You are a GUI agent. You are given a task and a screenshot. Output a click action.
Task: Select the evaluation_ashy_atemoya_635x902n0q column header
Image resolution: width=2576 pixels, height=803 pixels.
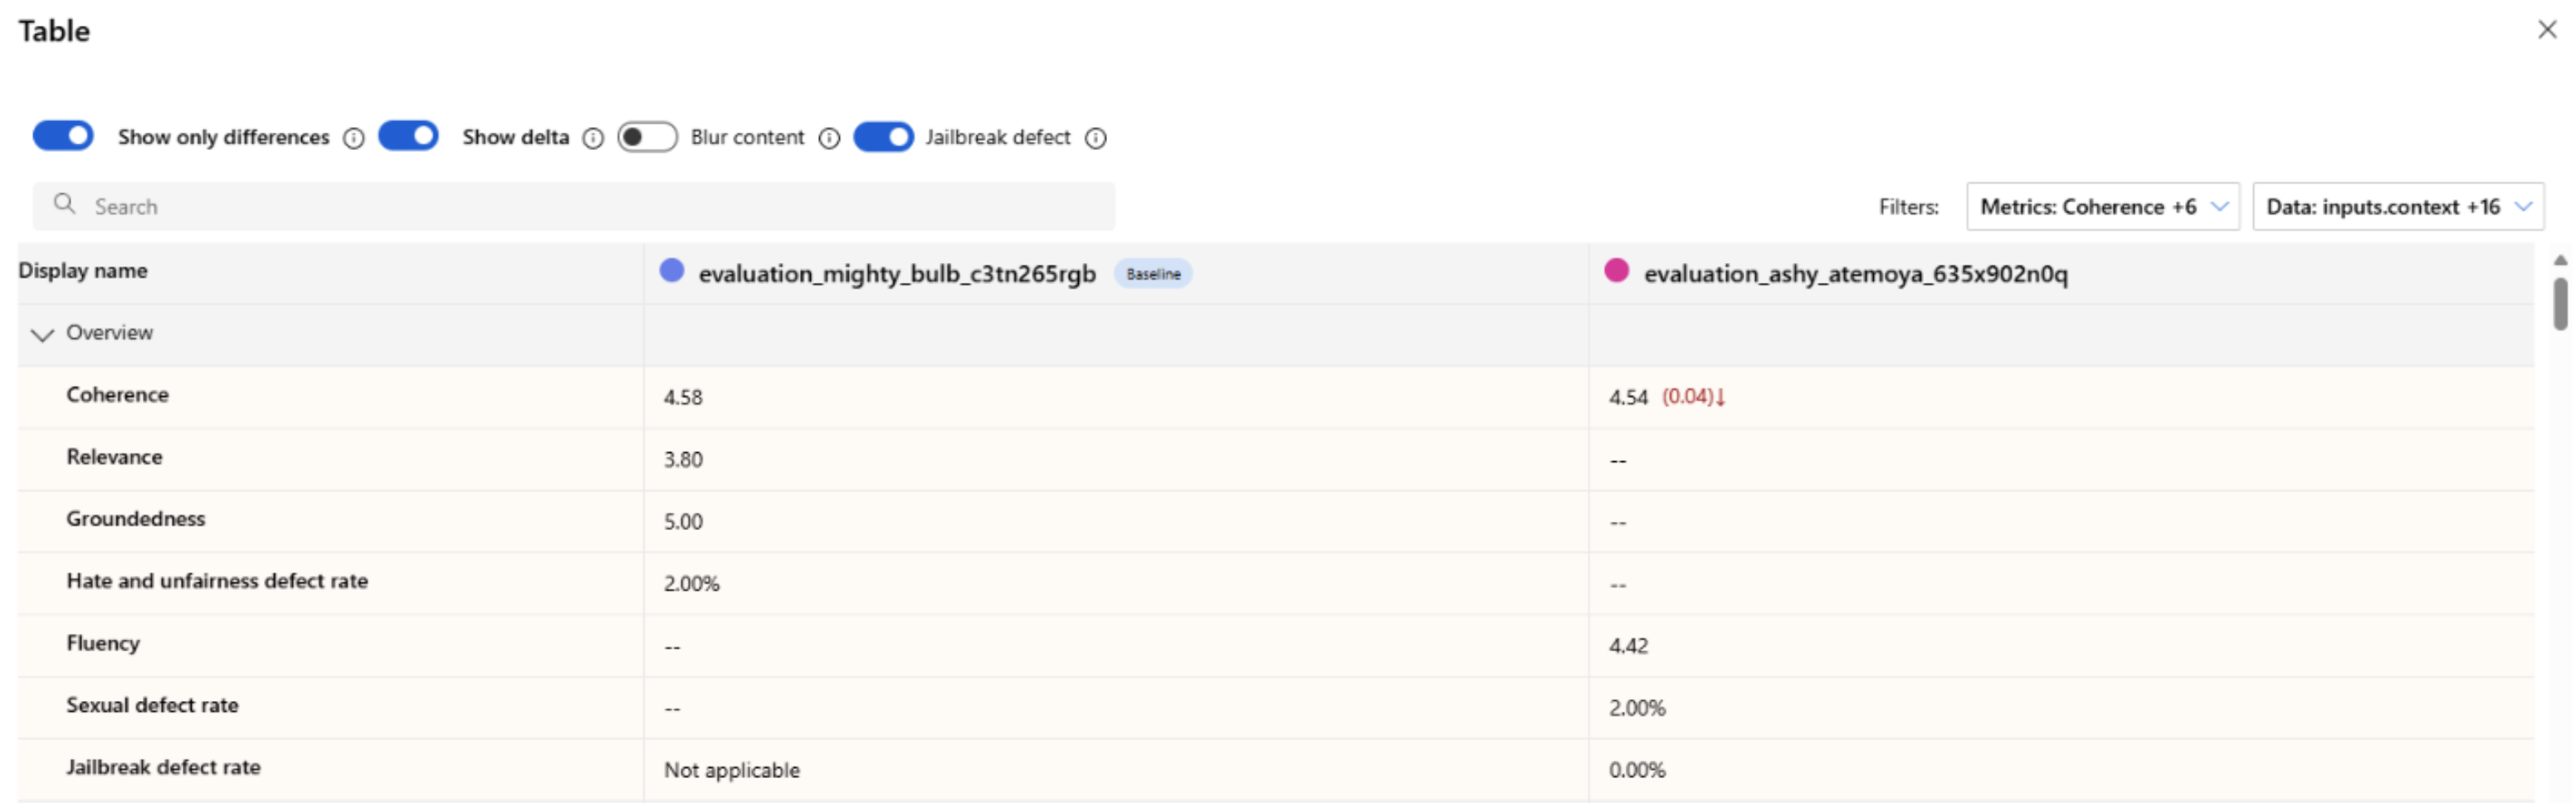coord(1855,274)
